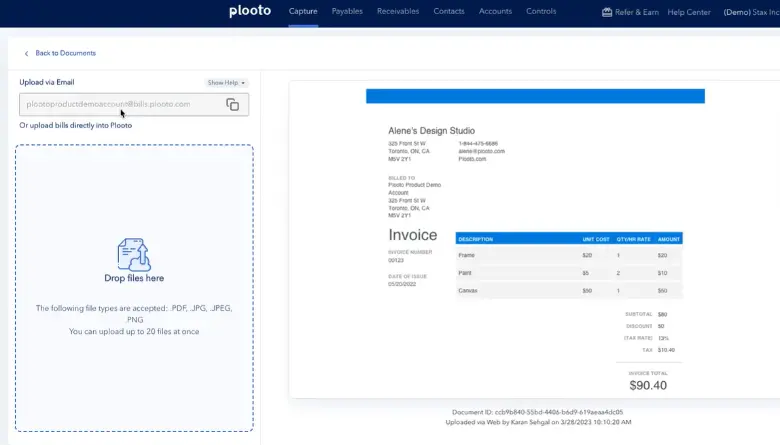The image size is (780, 445).
Task: Click the Plooto logo
Action: pos(250,11)
